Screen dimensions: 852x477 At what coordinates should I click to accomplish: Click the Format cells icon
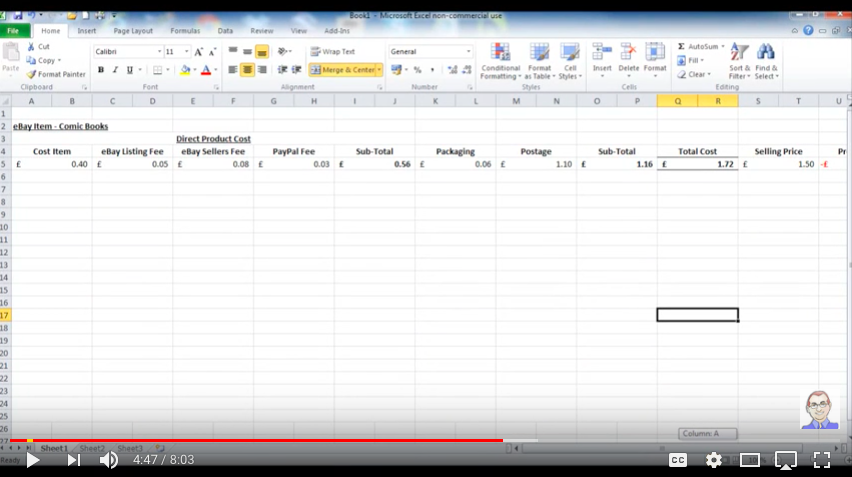(x=655, y=53)
